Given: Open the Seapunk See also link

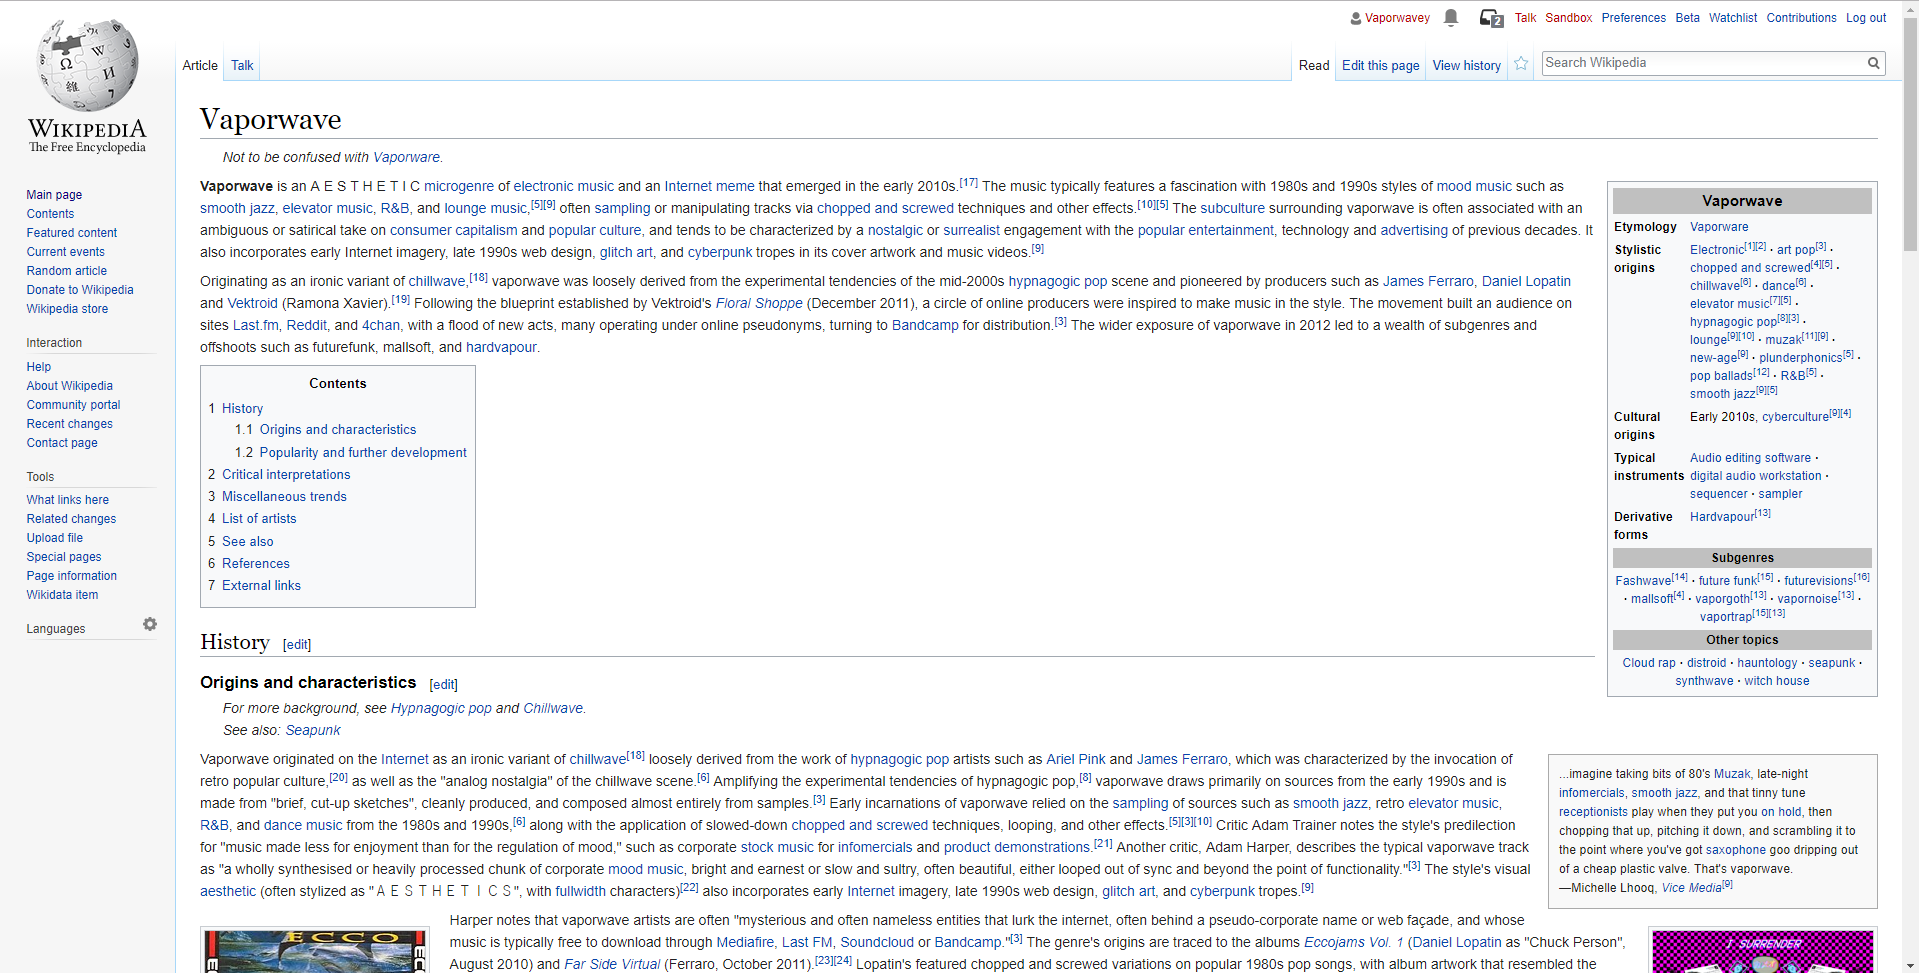Looking at the screenshot, I should [313, 731].
